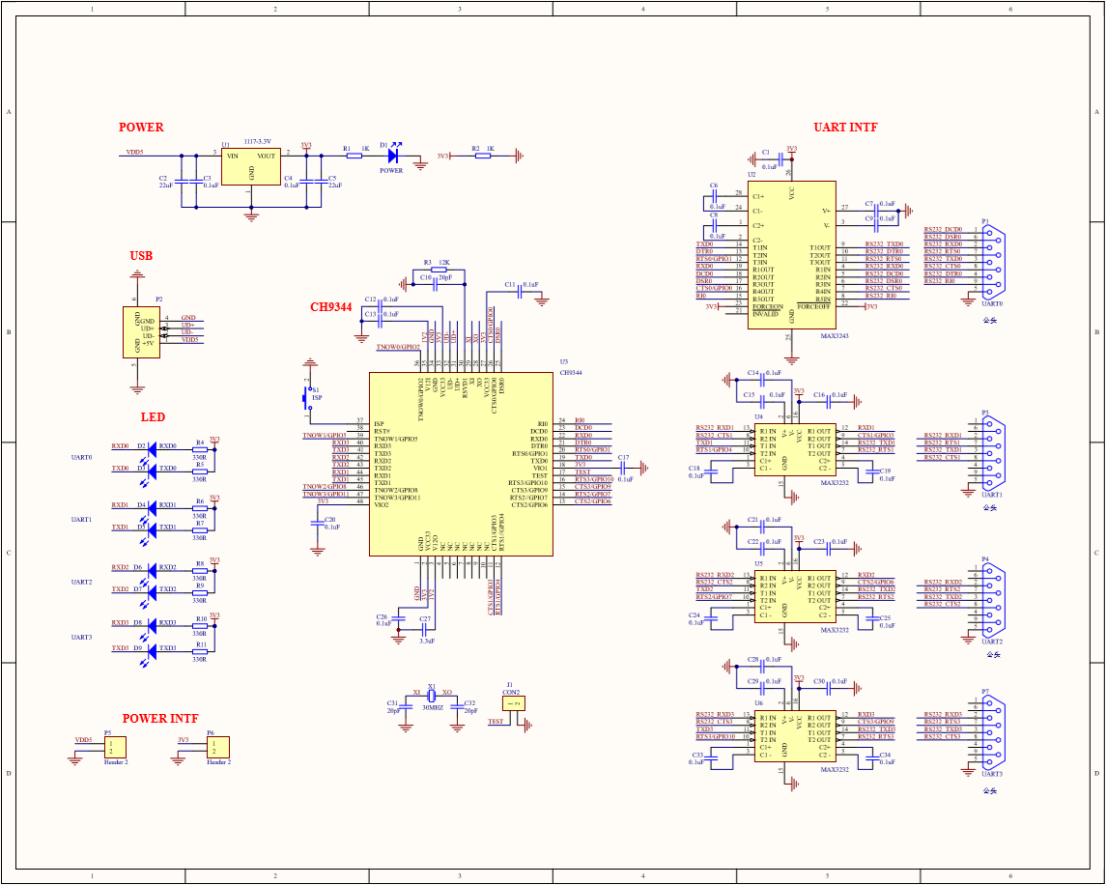Click the 'UART0' label in LED section
This screenshot has height=885, width=1107.
[82, 457]
